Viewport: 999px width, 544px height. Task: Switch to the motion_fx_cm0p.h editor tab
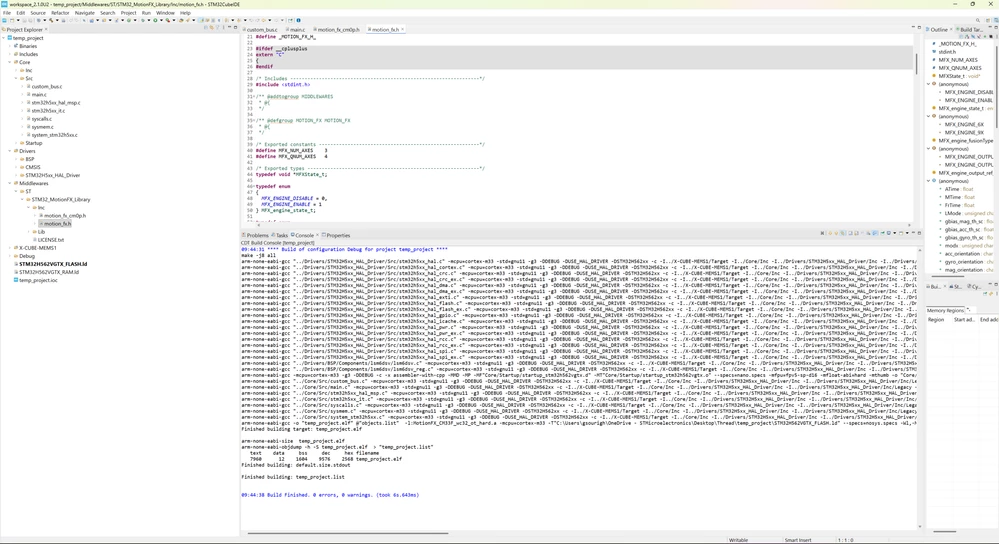pyautogui.click(x=337, y=29)
